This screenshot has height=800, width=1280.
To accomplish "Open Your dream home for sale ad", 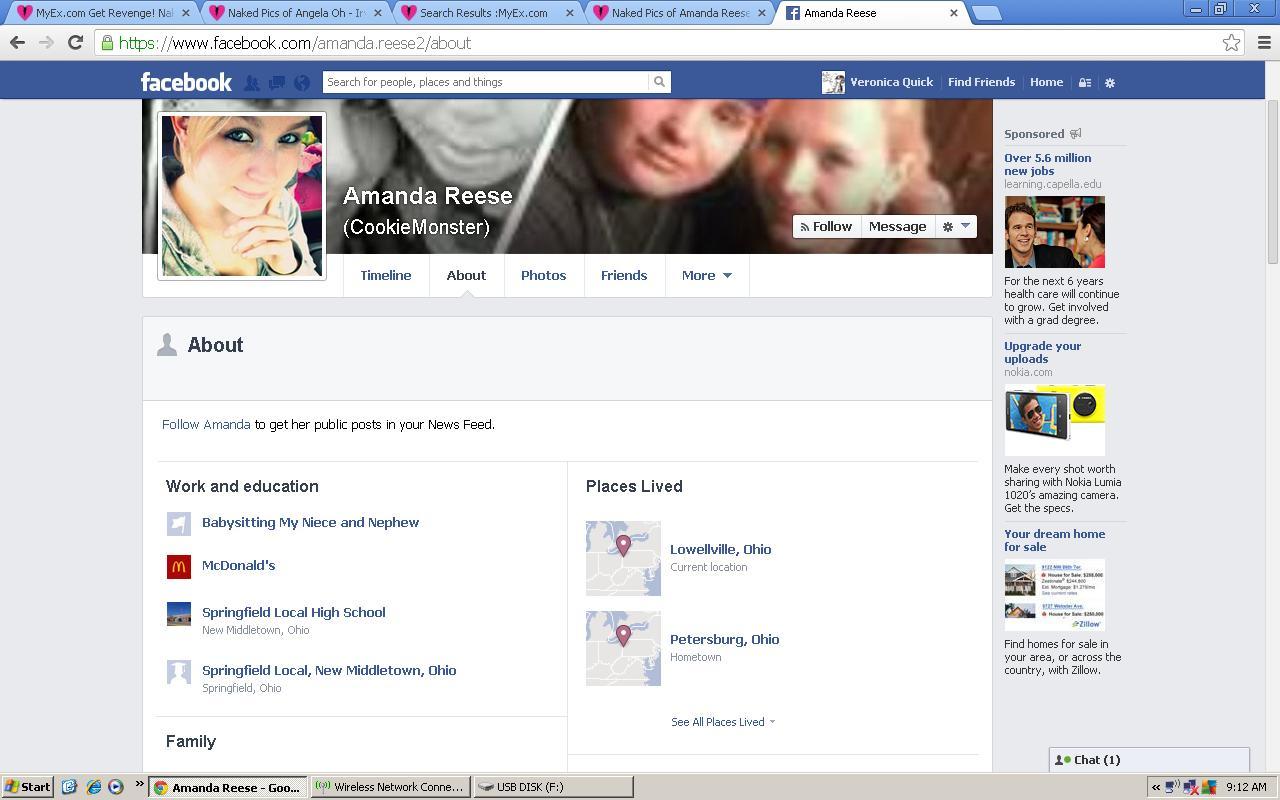I will coord(1054,540).
